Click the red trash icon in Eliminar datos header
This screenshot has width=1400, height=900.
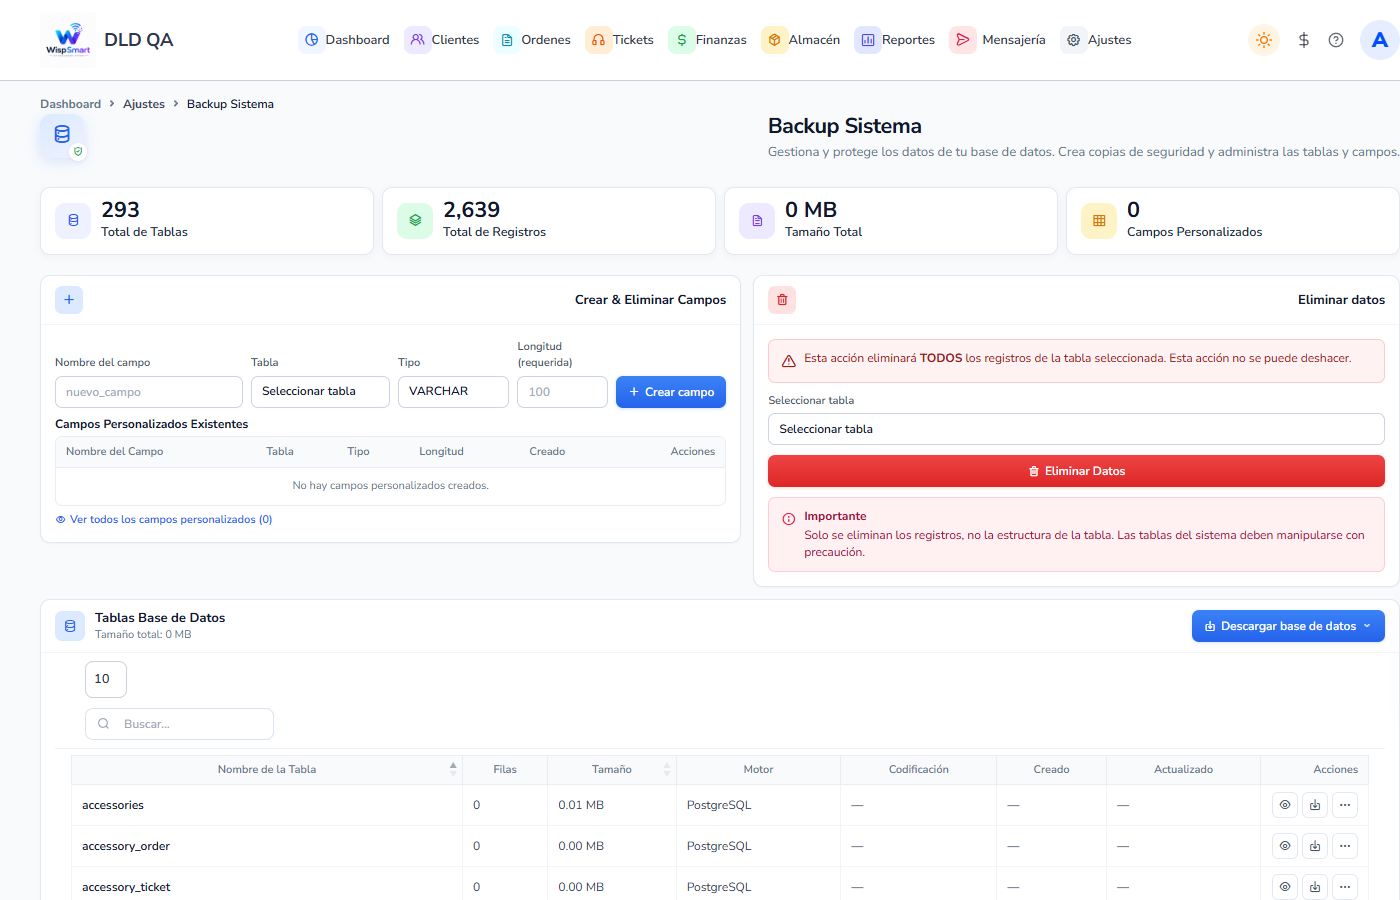click(782, 299)
